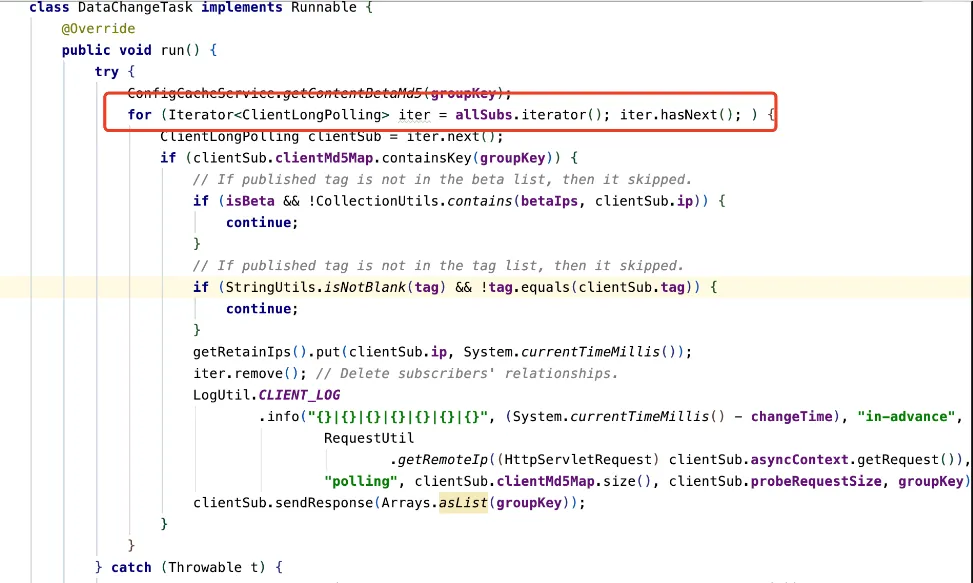Click the betaIps argument

(x=549, y=201)
